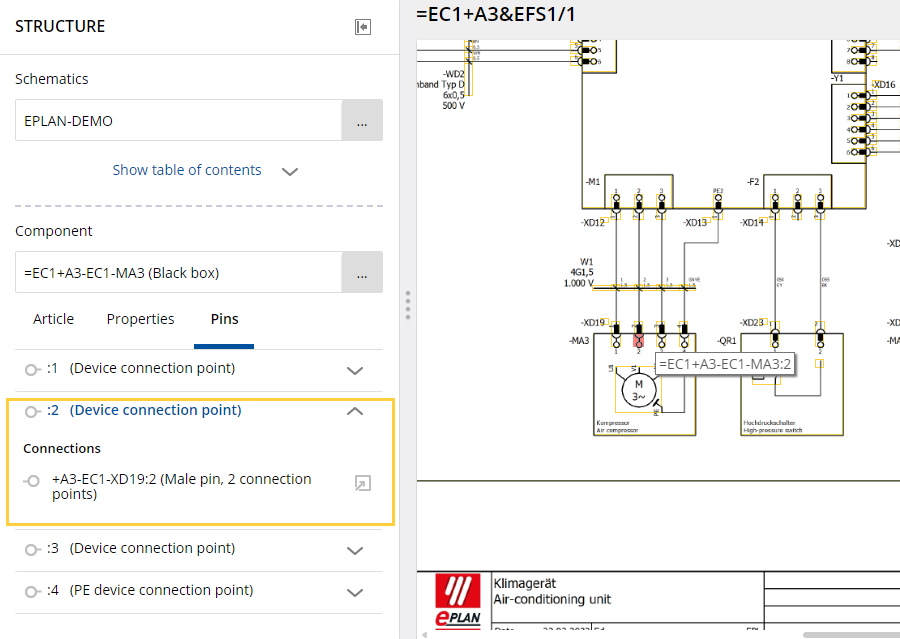This screenshot has height=639, width=900.
Task: Click the EPLAN logo in title block
Action: click(458, 600)
